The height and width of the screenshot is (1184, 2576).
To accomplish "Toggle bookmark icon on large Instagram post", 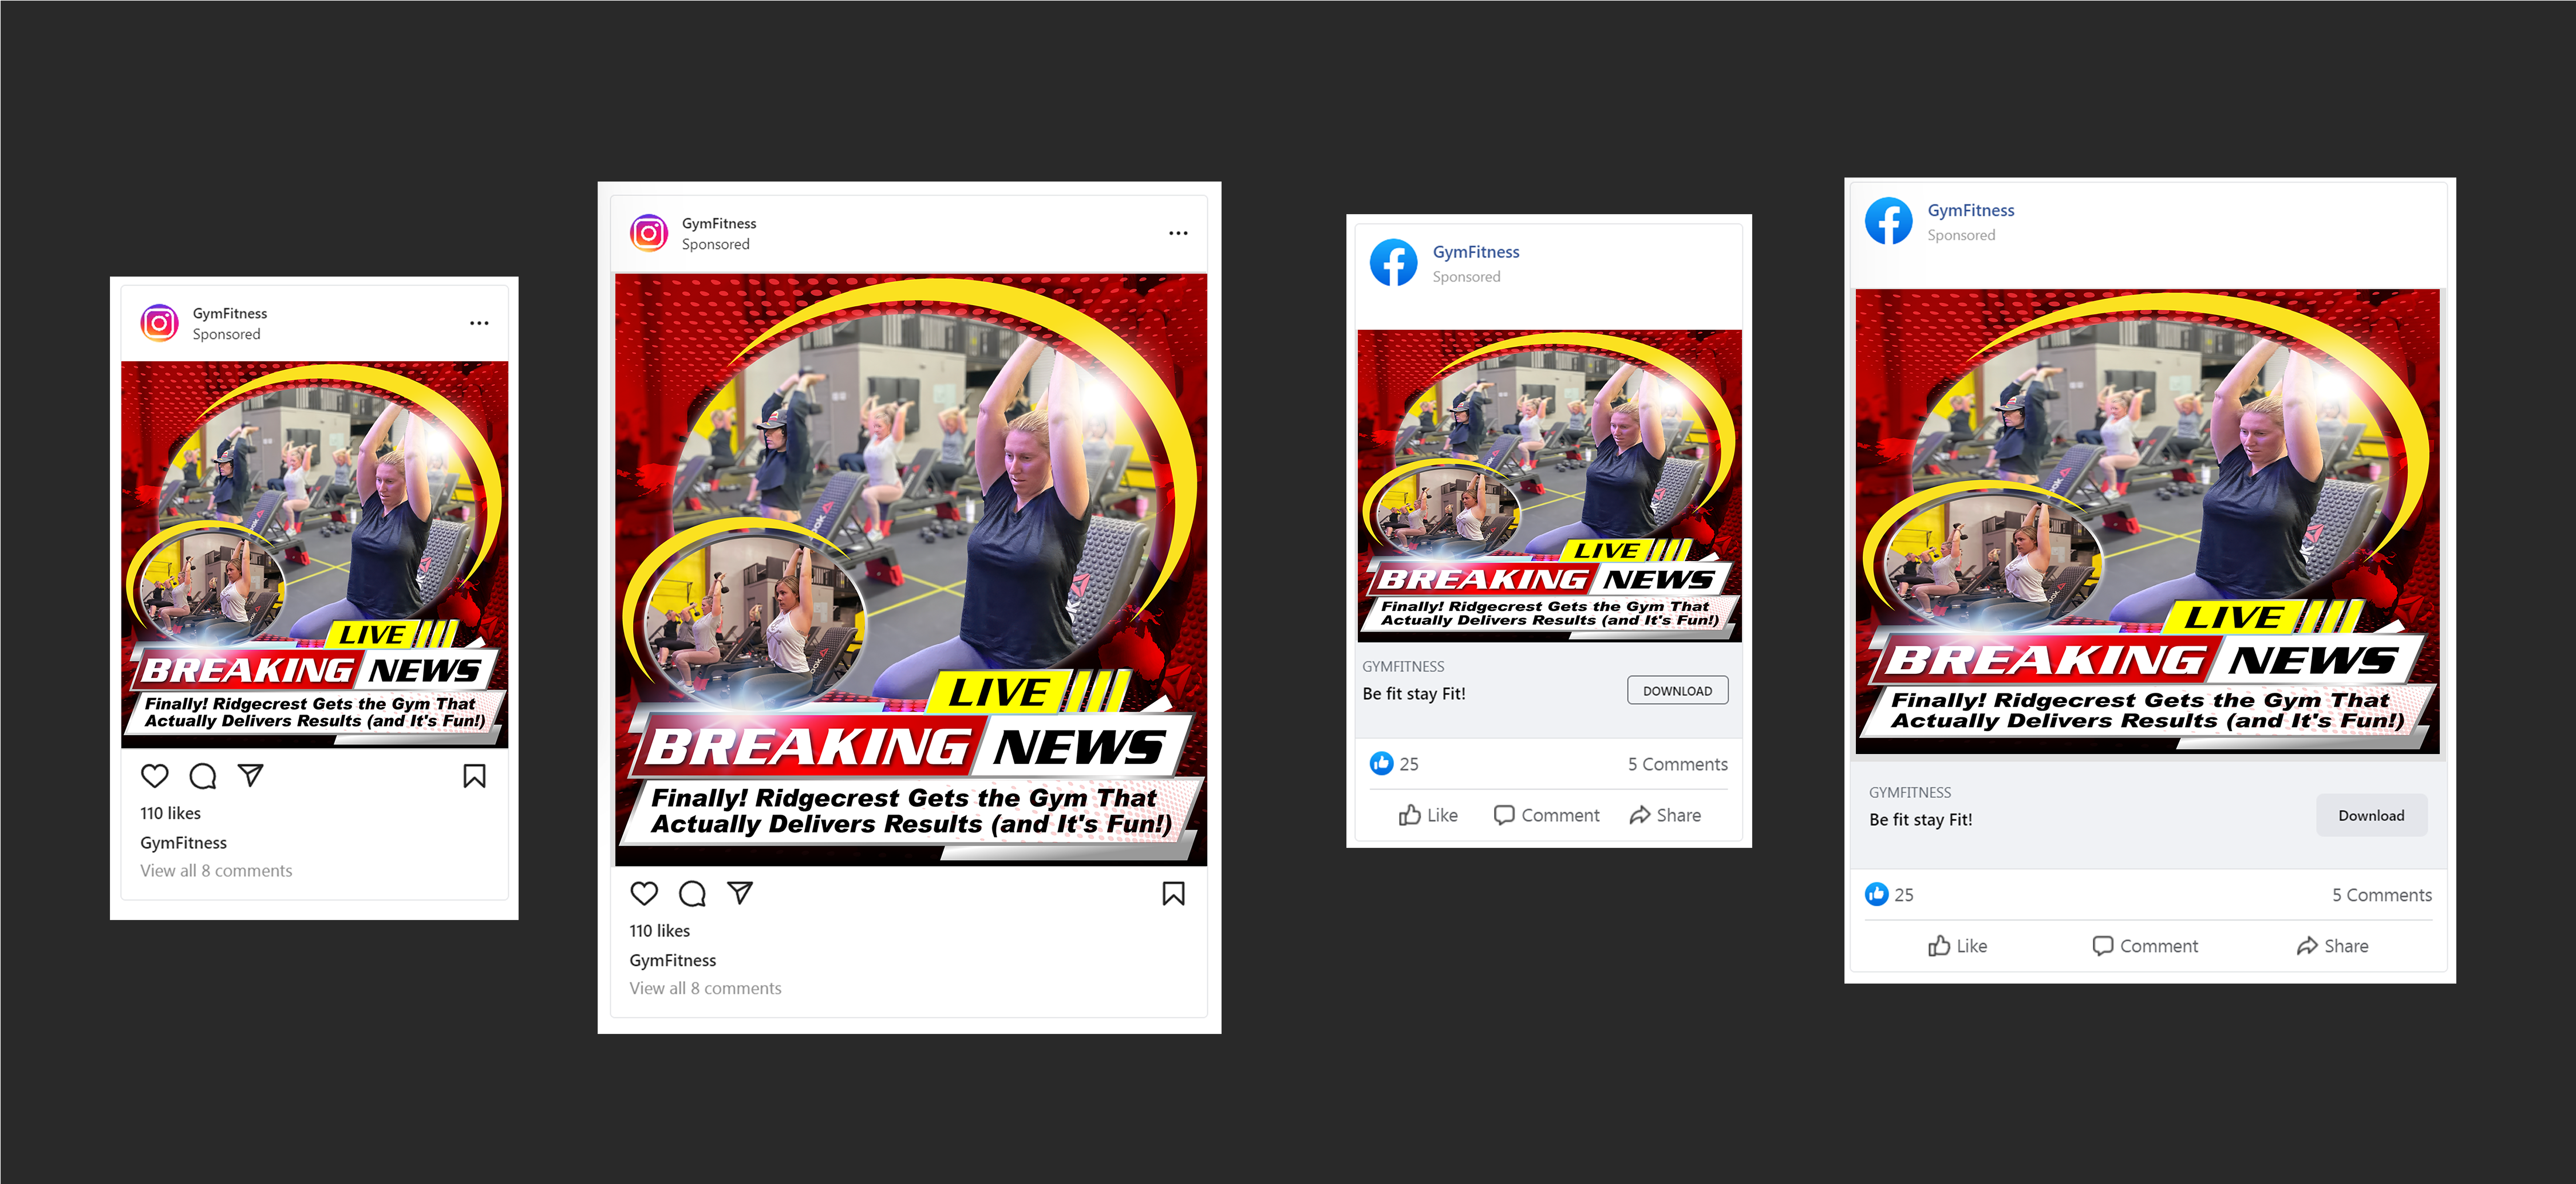I will (x=1173, y=893).
